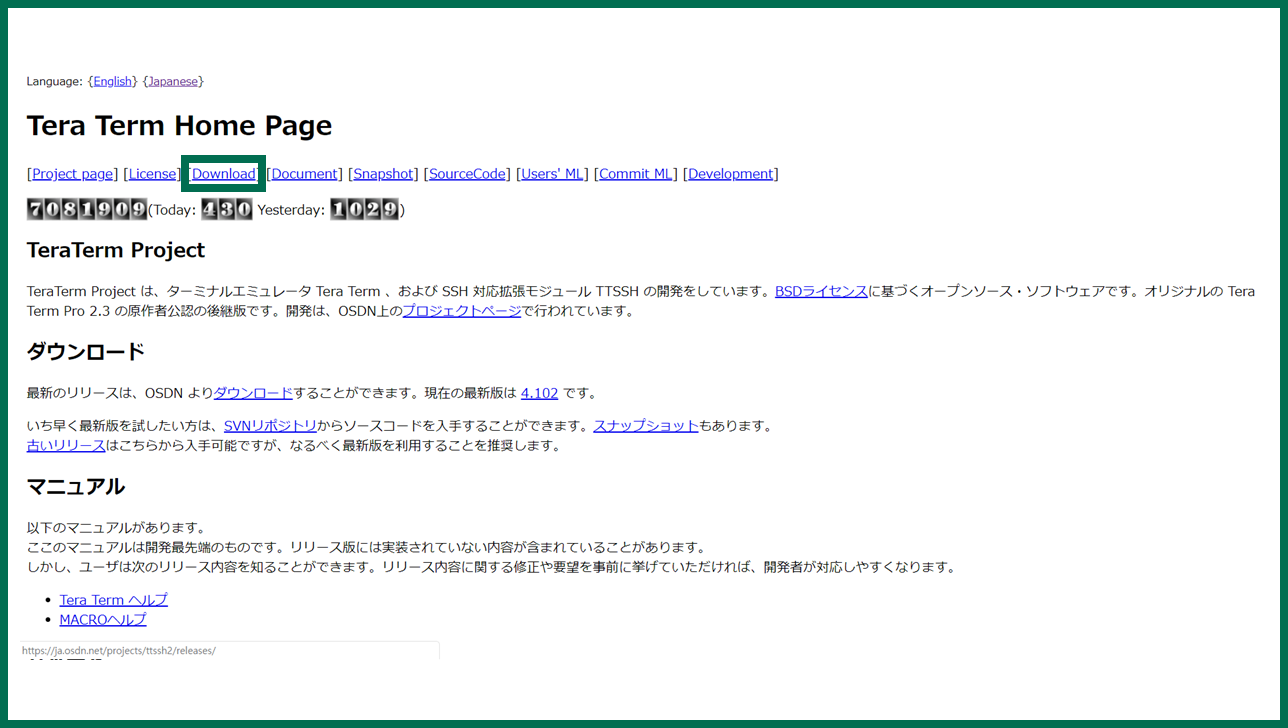Click the ダウンロード link in the paragraph

click(254, 393)
